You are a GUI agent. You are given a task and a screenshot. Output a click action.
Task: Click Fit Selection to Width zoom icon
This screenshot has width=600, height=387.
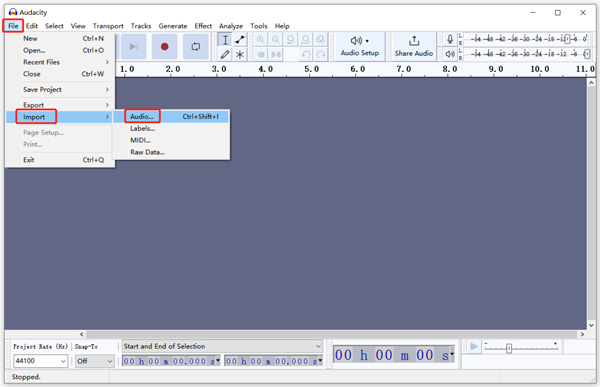[291, 40]
